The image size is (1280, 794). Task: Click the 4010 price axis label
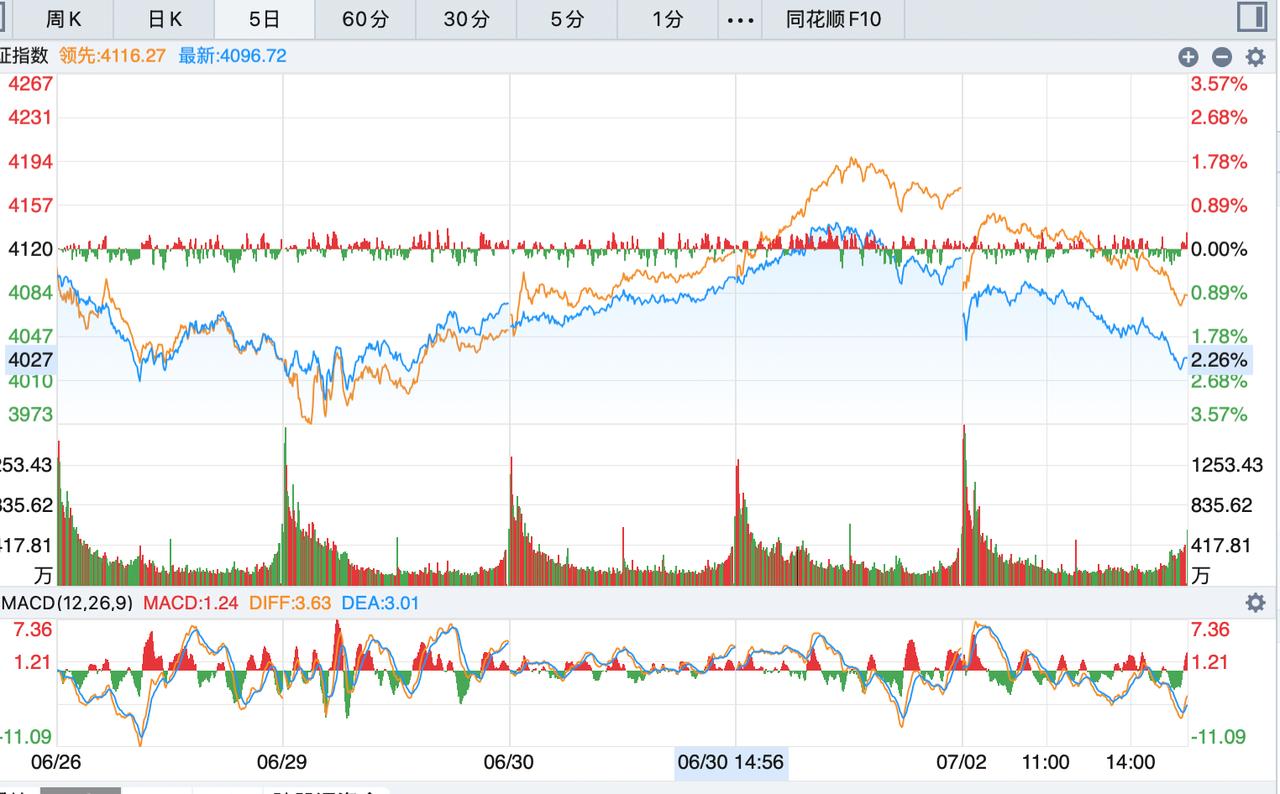tap(30, 381)
